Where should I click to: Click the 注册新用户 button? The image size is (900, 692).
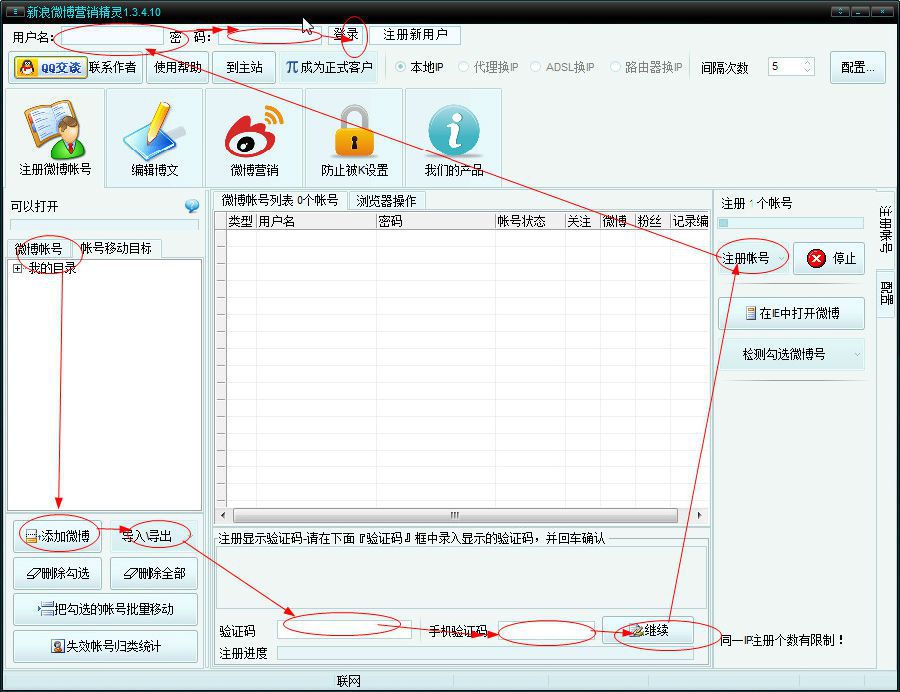tap(416, 35)
